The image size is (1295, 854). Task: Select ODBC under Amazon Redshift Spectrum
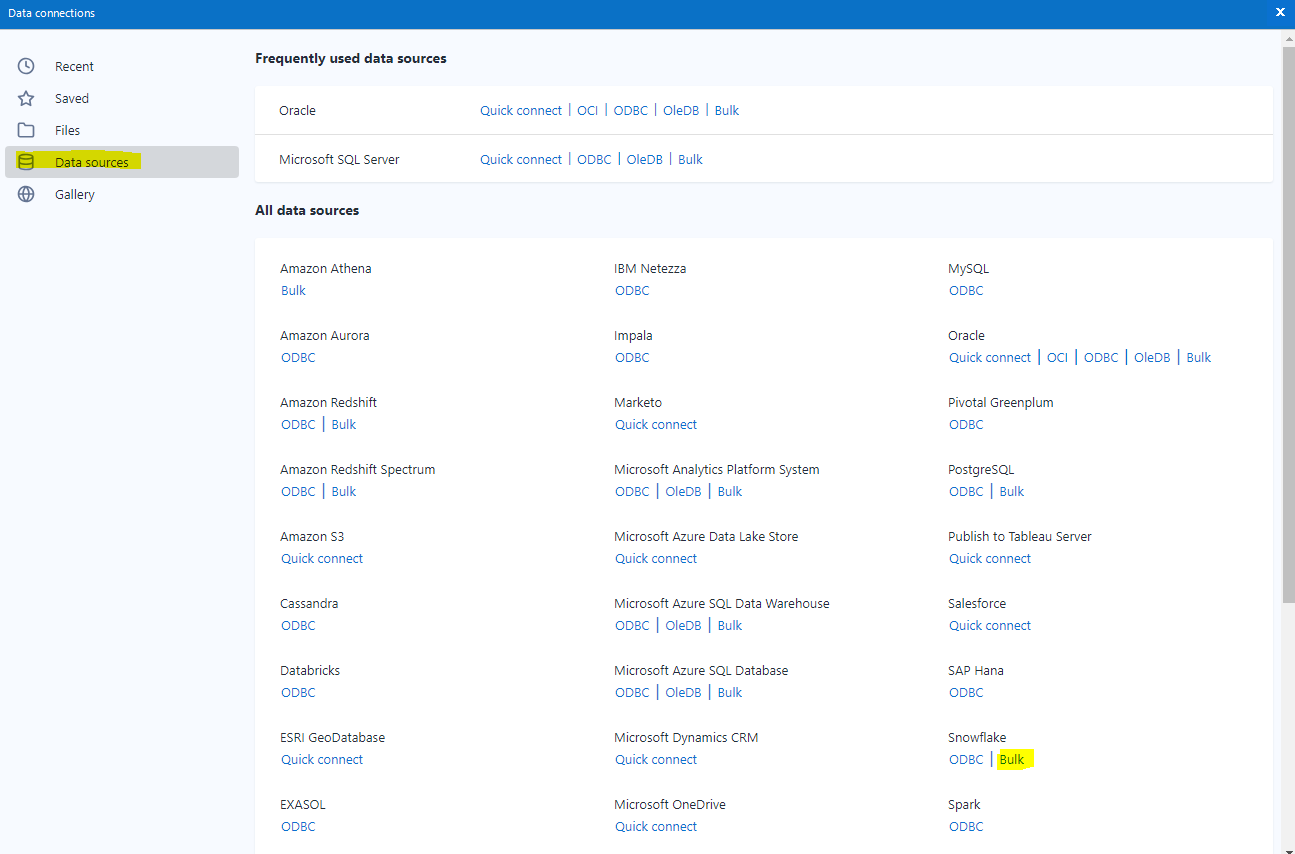click(x=298, y=491)
